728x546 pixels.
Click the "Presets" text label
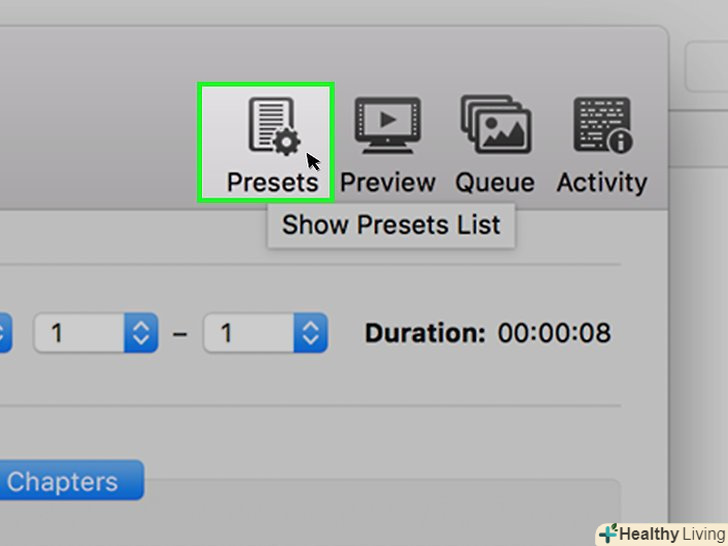pos(272,183)
